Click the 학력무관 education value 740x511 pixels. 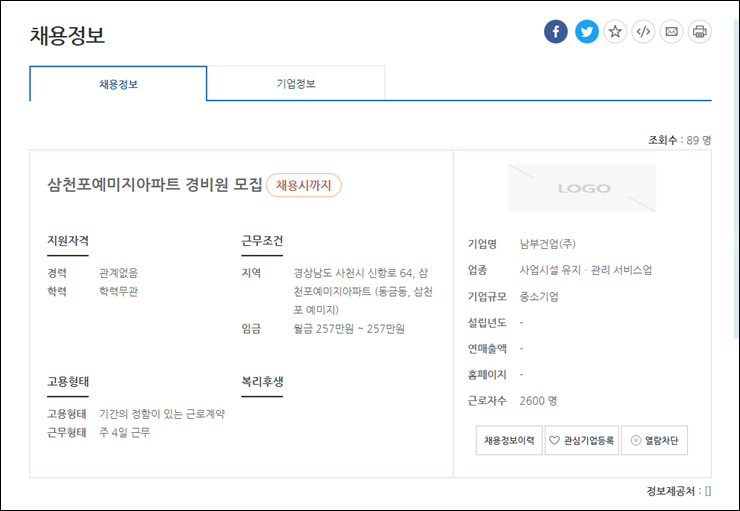118,292
